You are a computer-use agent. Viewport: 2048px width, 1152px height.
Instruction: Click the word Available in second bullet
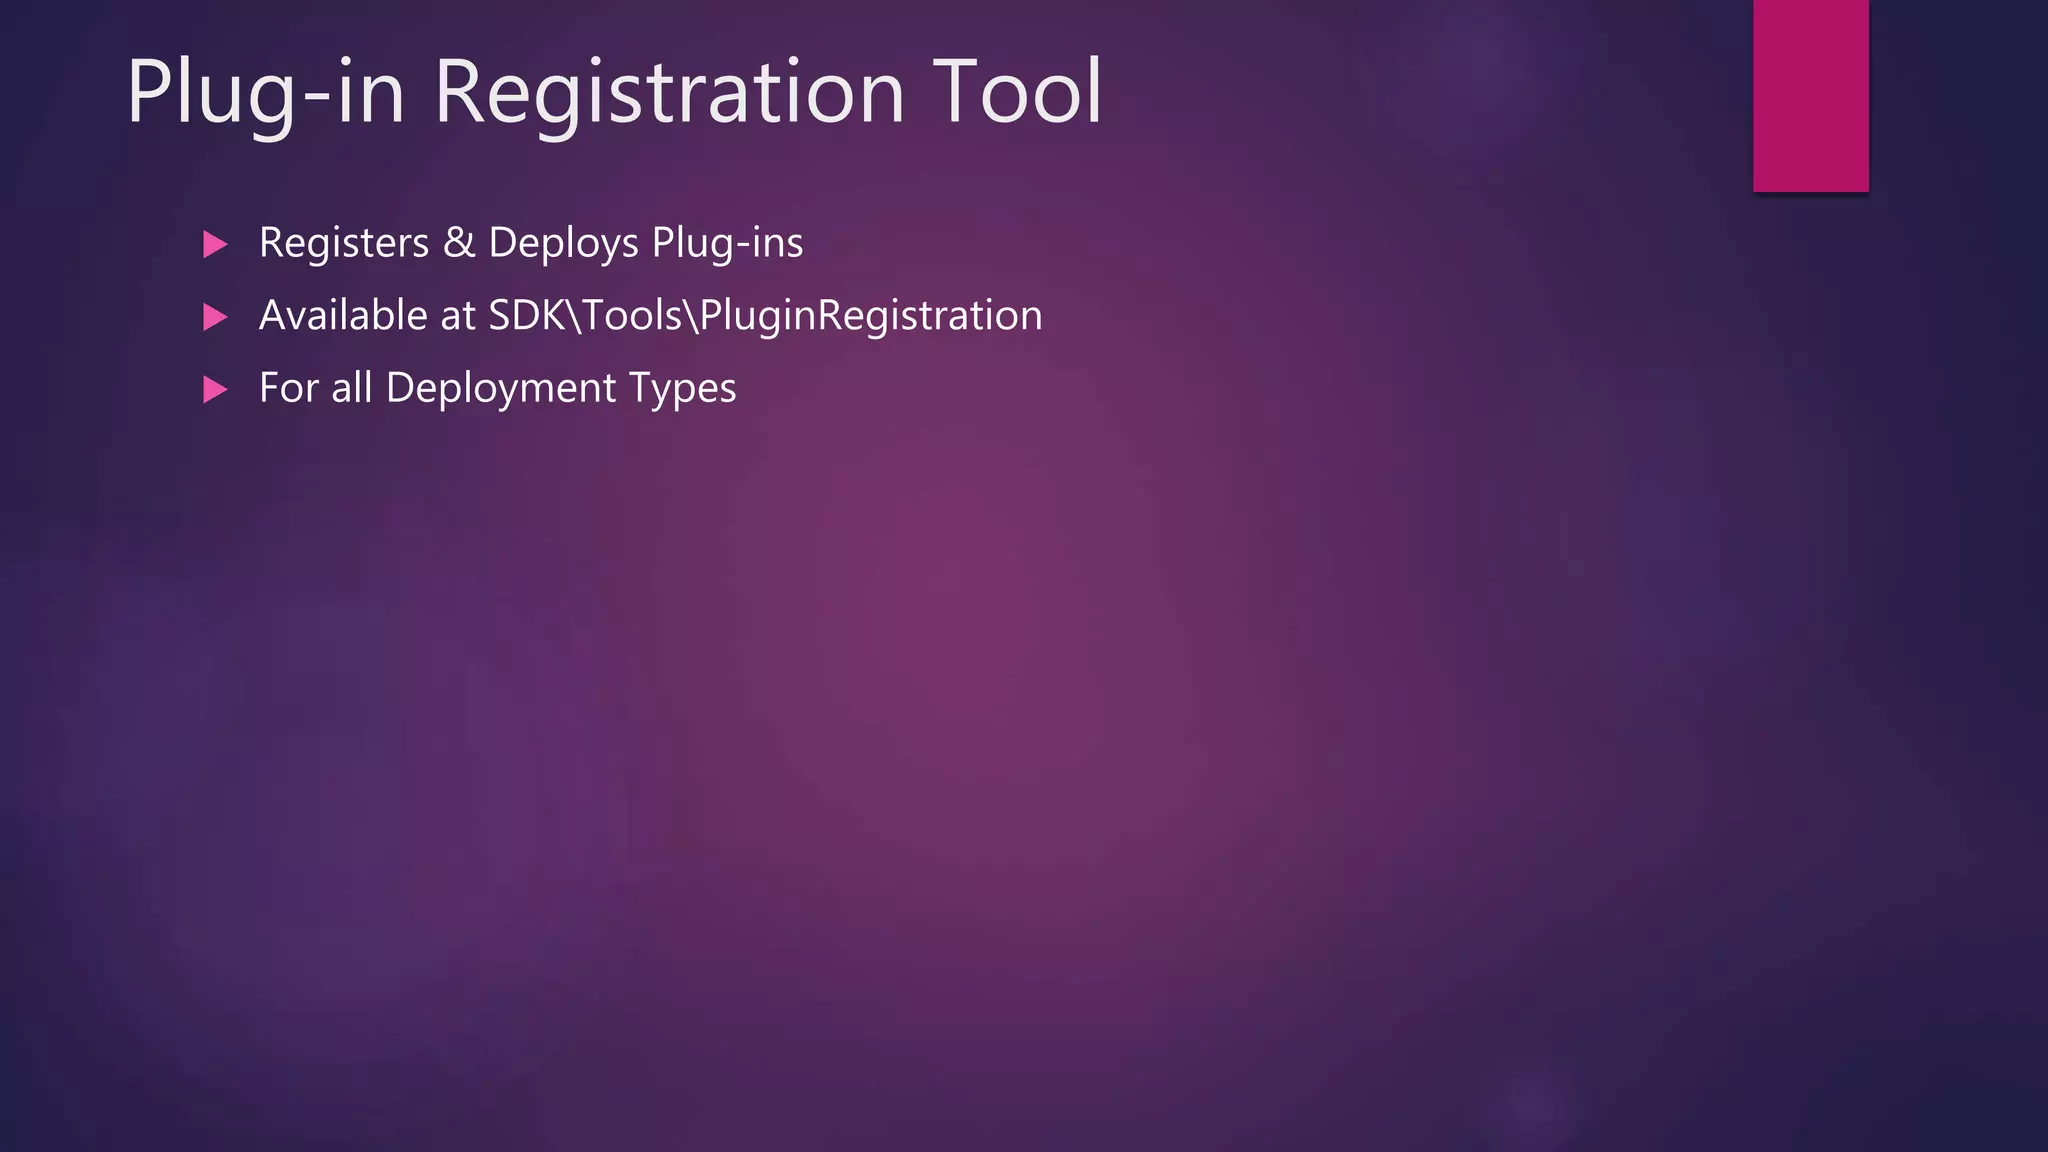click(x=343, y=316)
